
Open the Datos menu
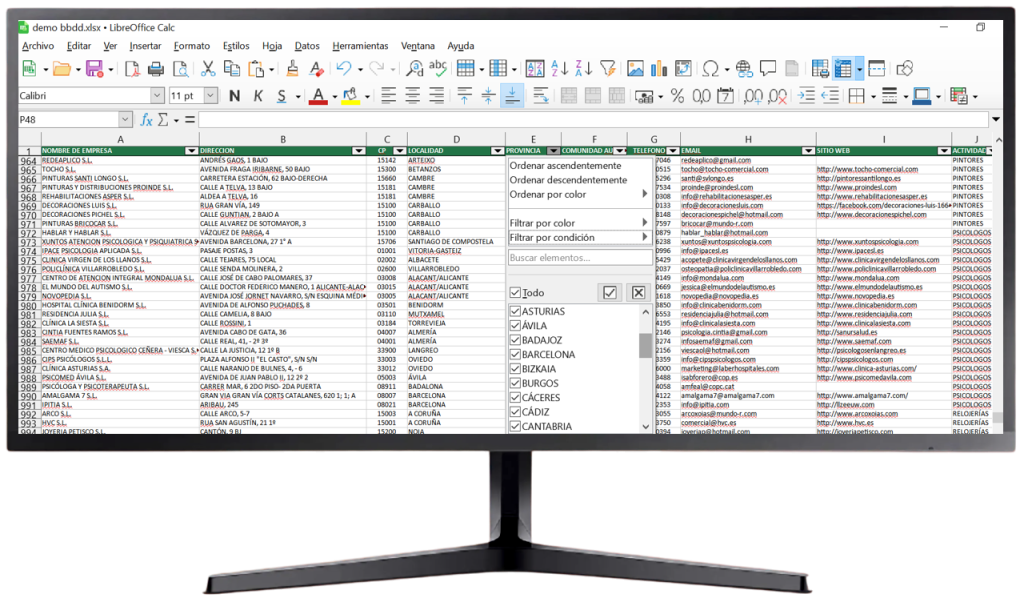click(307, 46)
